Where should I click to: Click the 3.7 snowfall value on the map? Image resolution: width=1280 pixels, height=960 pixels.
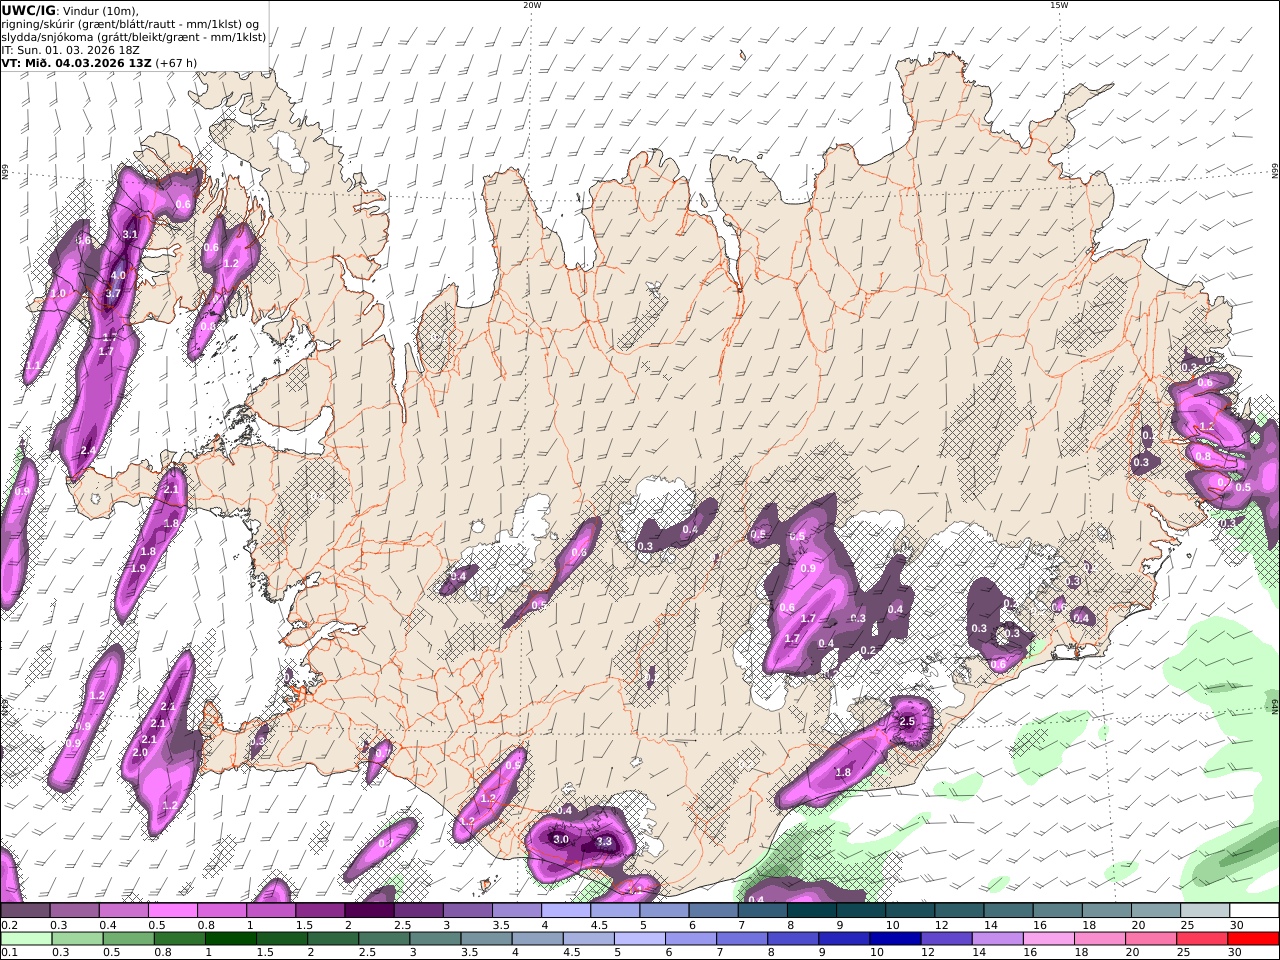112,293
